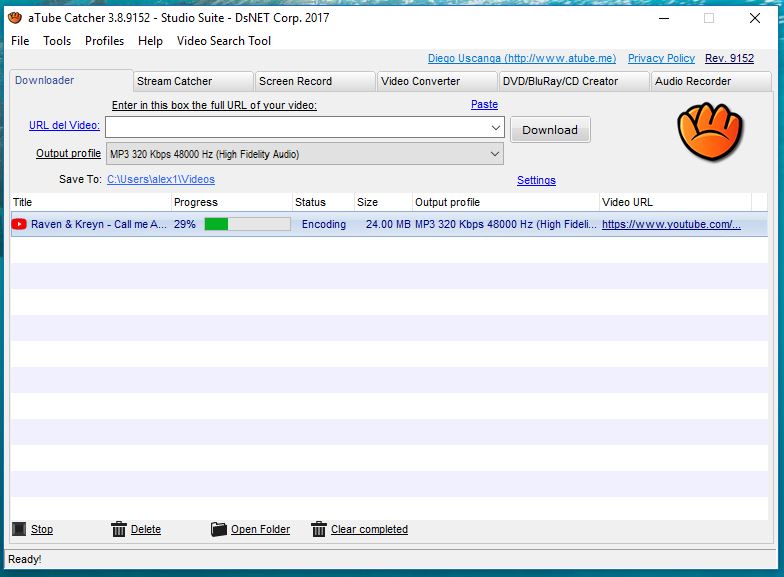
Task: Open the Diego Uscanga atube.me link
Action: (522, 58)
